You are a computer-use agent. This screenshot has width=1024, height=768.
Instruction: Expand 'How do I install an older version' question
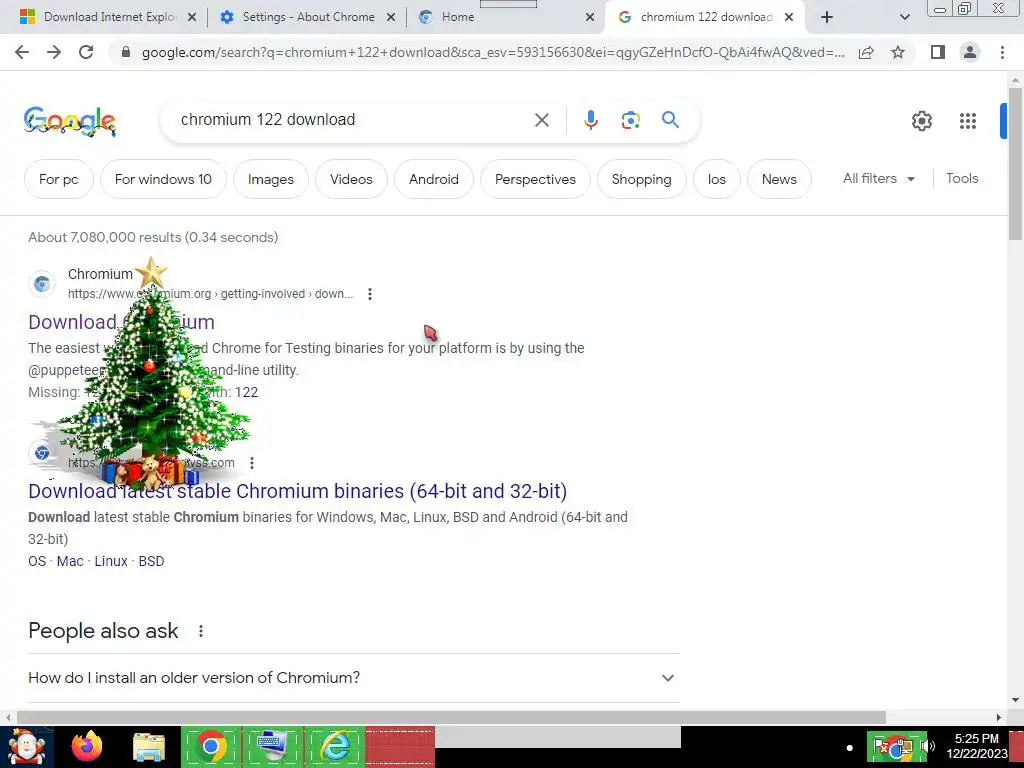point(353,678)
